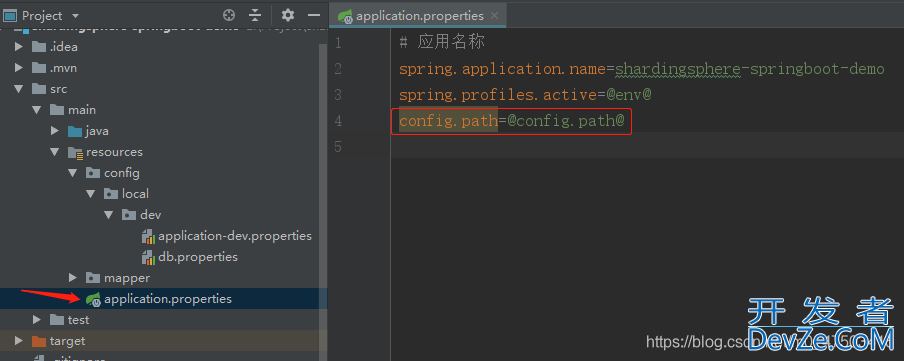Viewport: 904px width, 361px height.
Task: Select the target folder row
Action: point(163,341)
